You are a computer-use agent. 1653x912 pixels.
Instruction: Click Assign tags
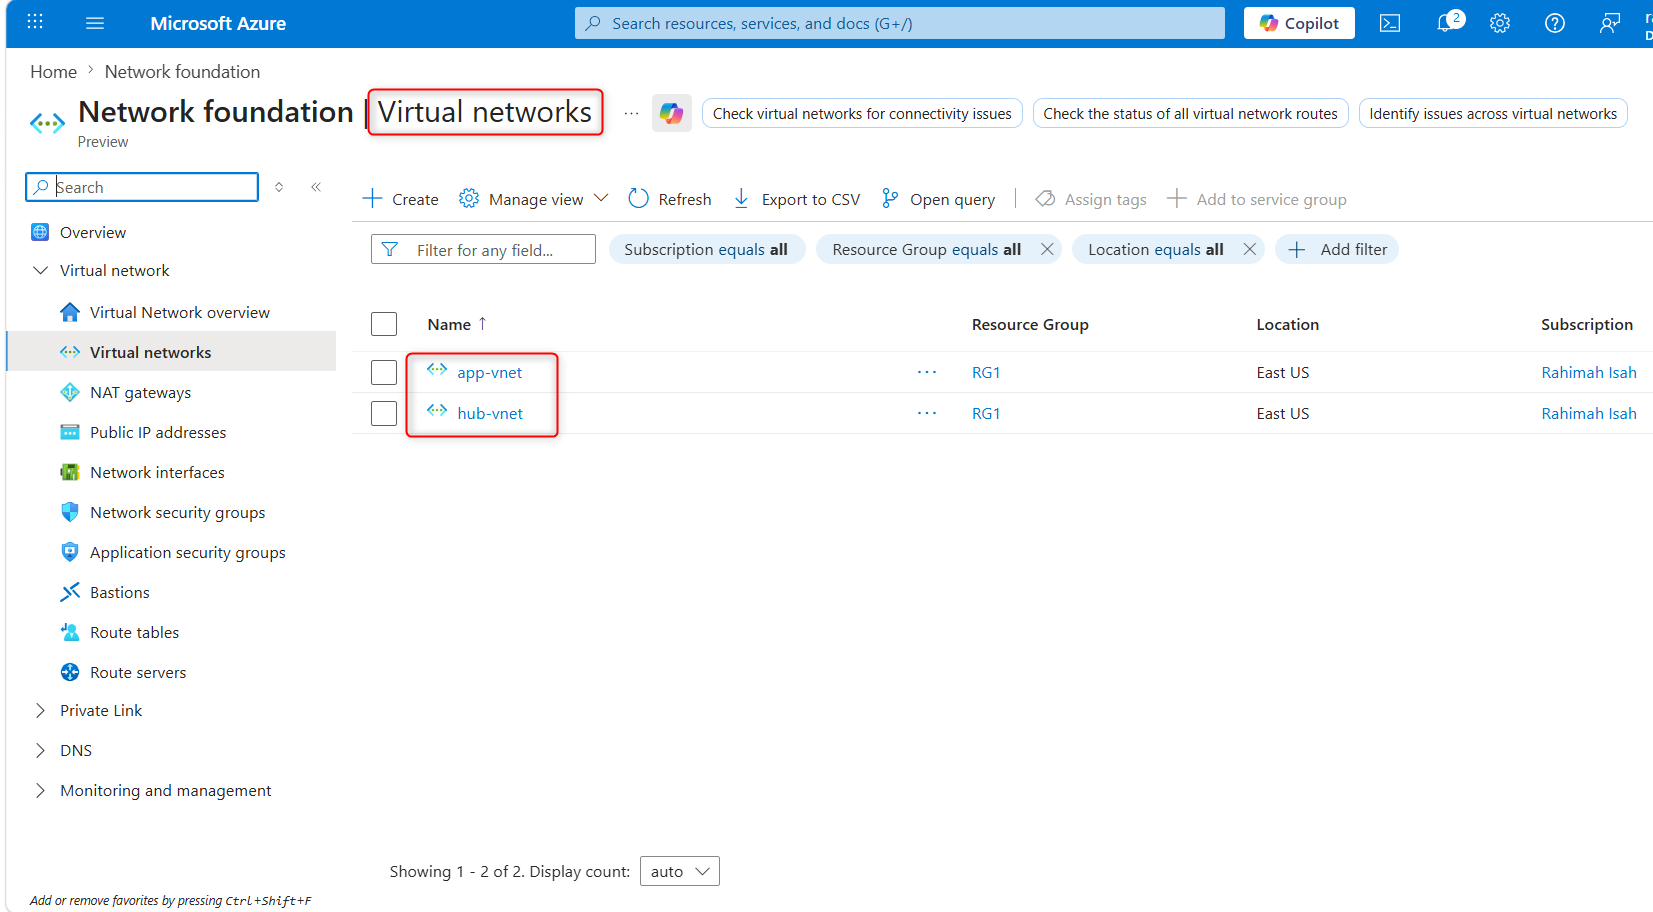tap(1091, 199)
